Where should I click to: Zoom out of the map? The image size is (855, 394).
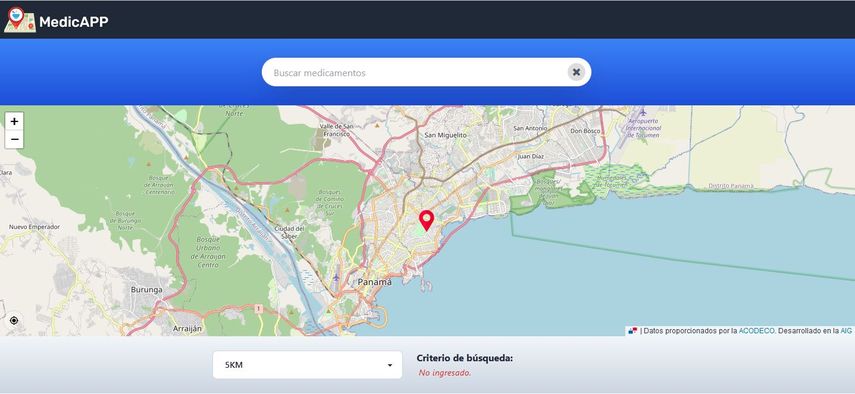14,140
